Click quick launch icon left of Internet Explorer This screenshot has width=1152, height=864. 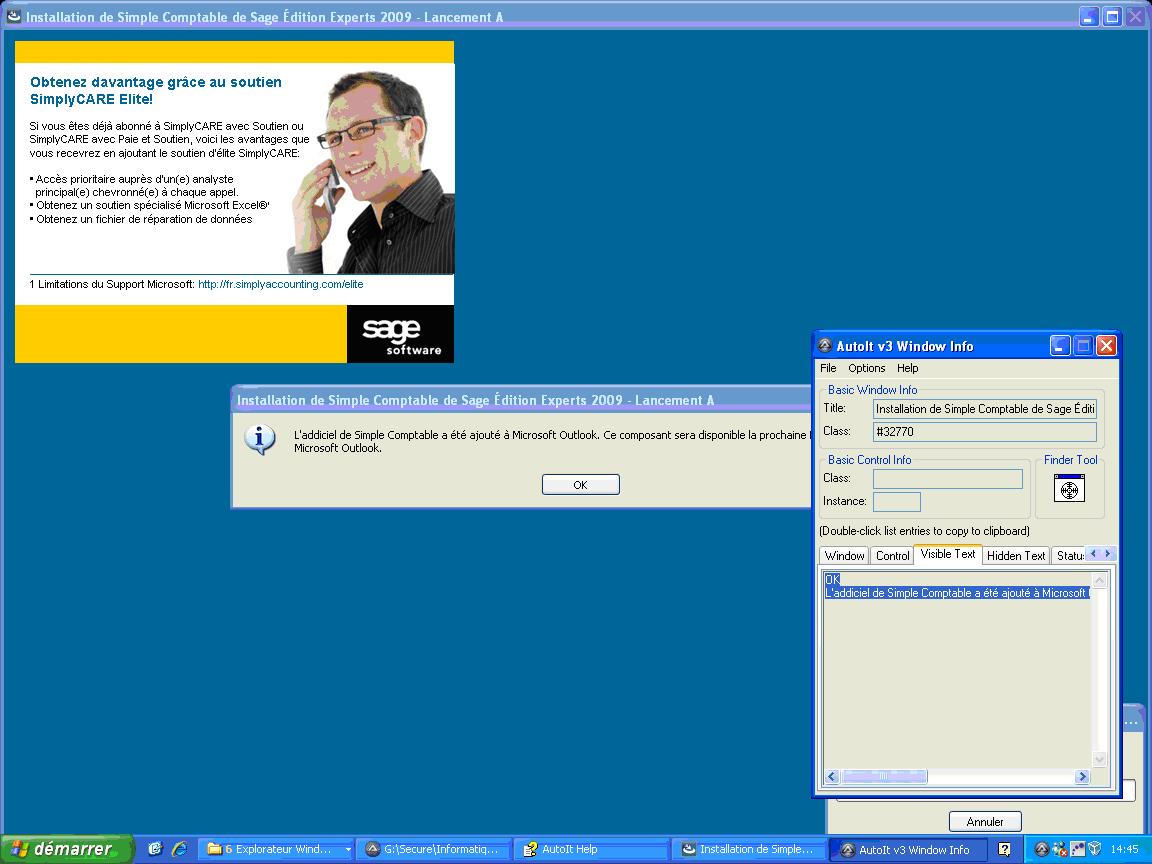155,849
